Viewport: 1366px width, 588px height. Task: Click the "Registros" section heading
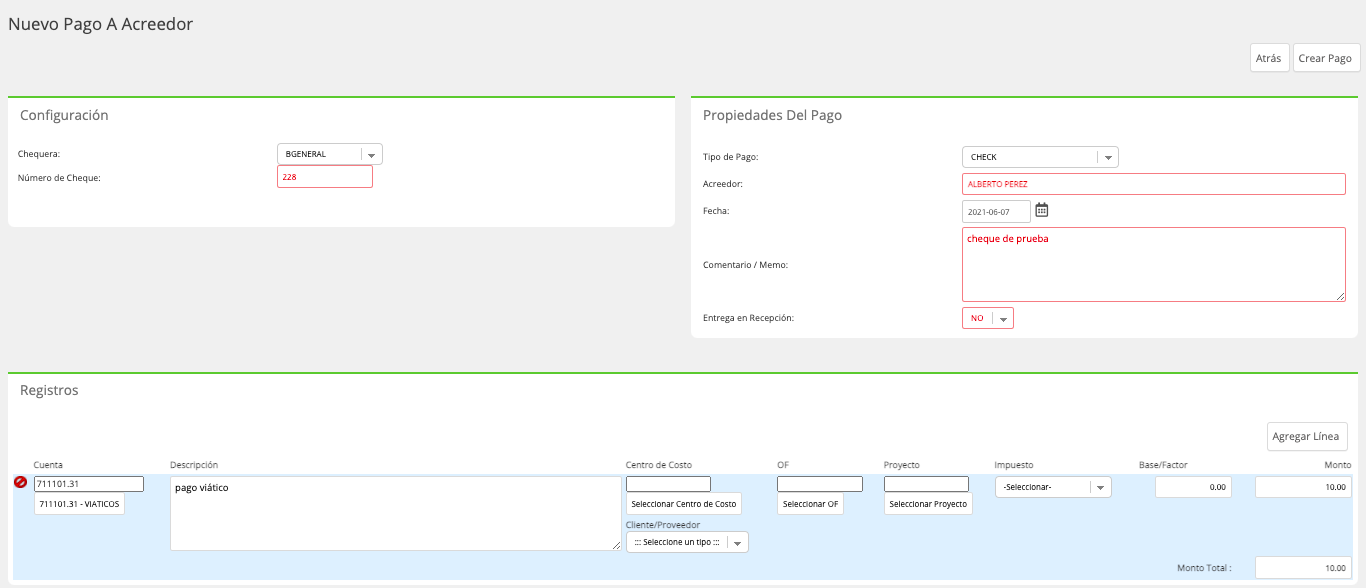tap(49, 390)
